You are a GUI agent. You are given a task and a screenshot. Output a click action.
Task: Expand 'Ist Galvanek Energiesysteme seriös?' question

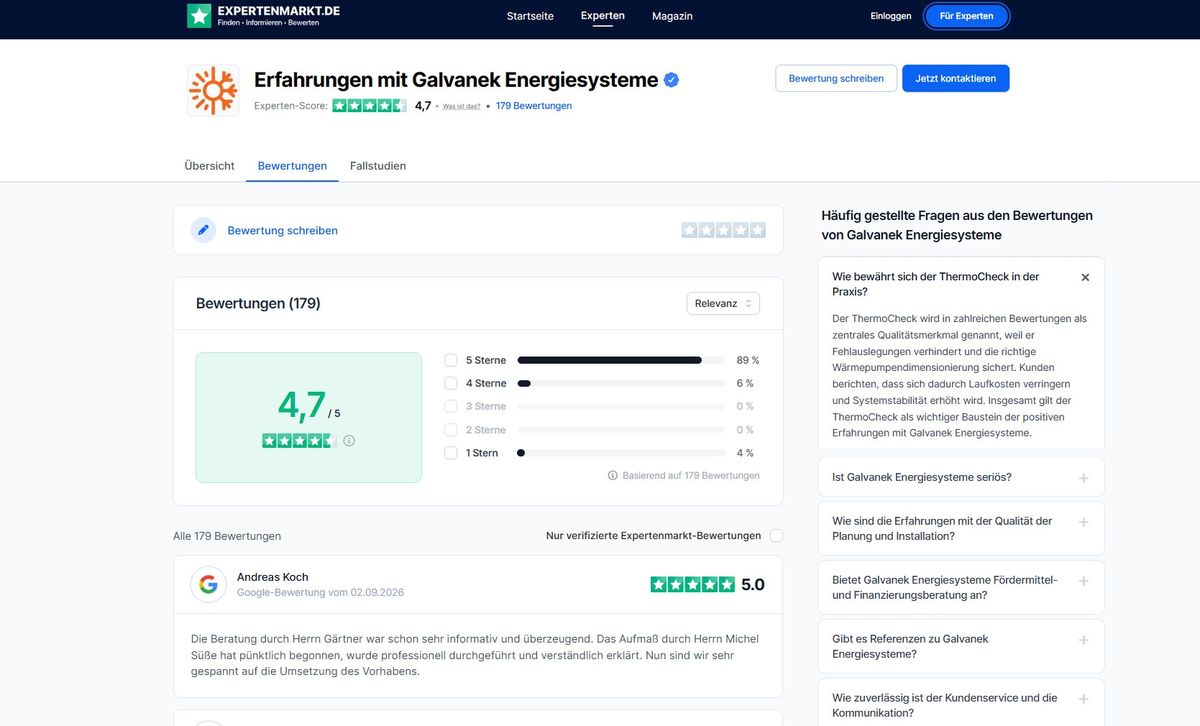point(961,478)
